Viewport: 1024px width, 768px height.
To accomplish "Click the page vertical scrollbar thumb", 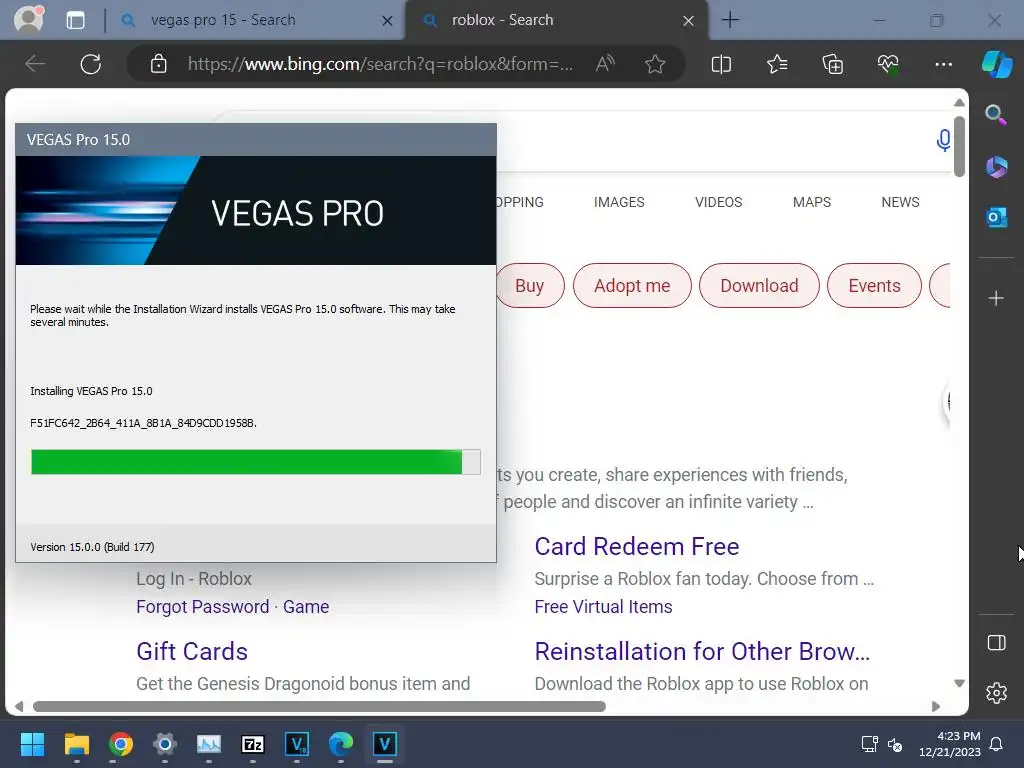I will coord(959,146).
